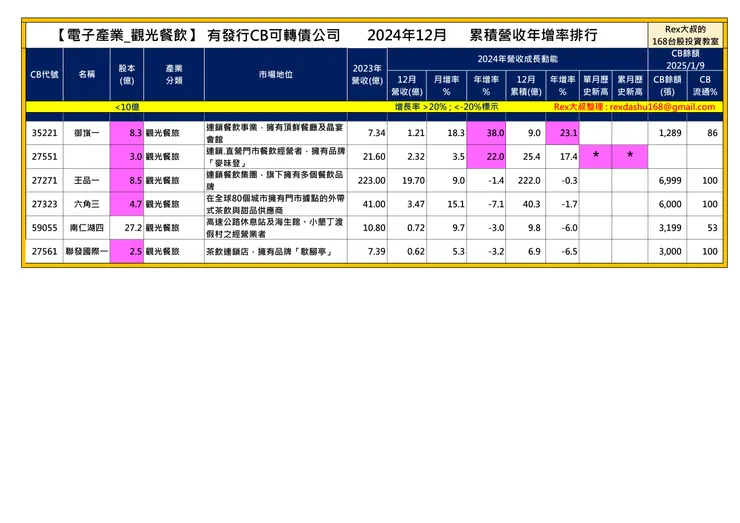740x523 pixels.
Task: Click the CB流通% column header
Action: click(705, 85)
